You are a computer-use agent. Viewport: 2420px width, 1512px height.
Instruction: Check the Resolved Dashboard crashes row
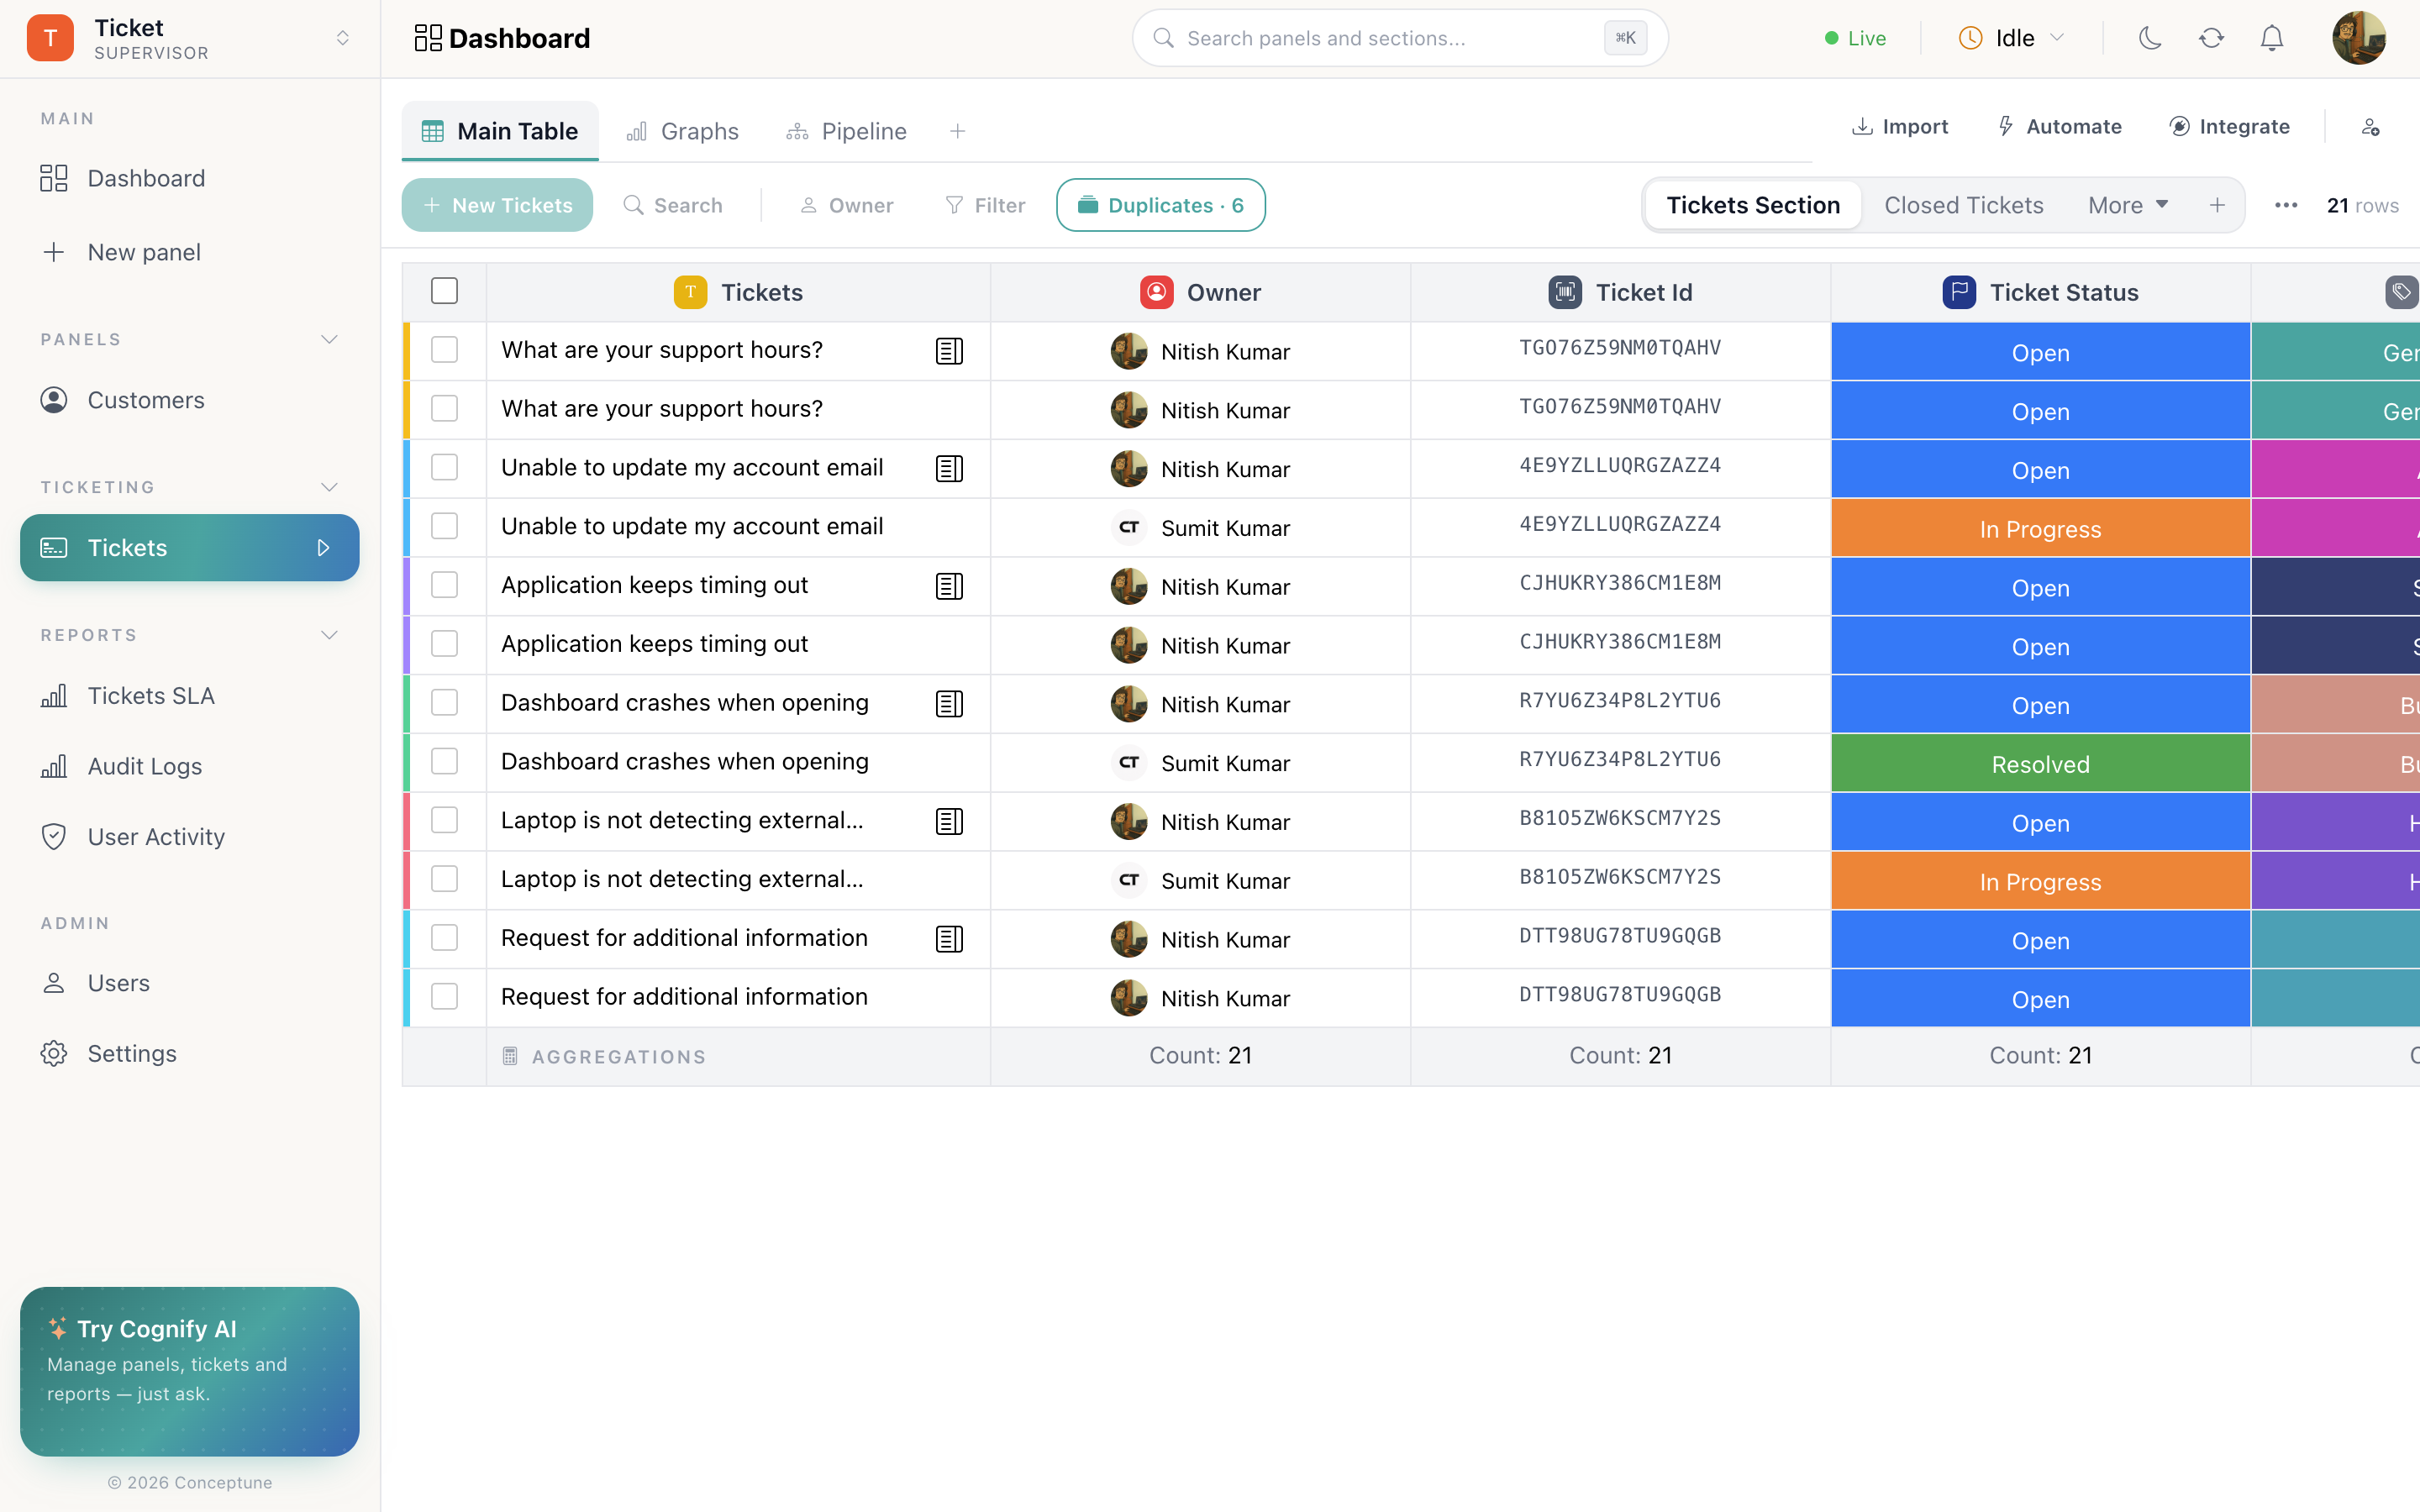444,761
